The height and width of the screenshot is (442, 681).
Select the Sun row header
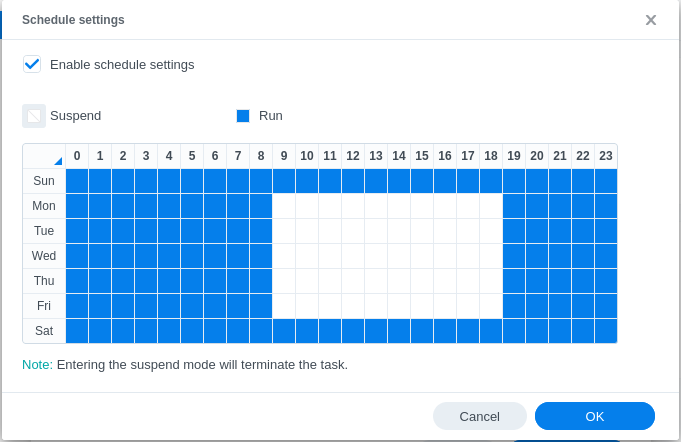pos(44,181)
